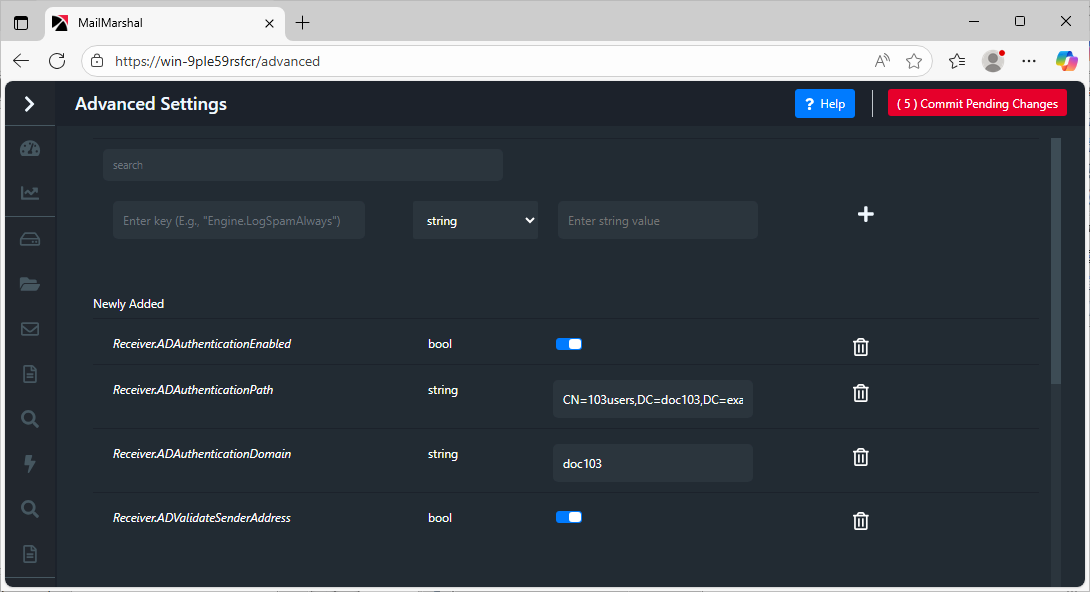Open the folder icon in sidebar
This screenshot has width=1090, height=592.
pos(30,284)
